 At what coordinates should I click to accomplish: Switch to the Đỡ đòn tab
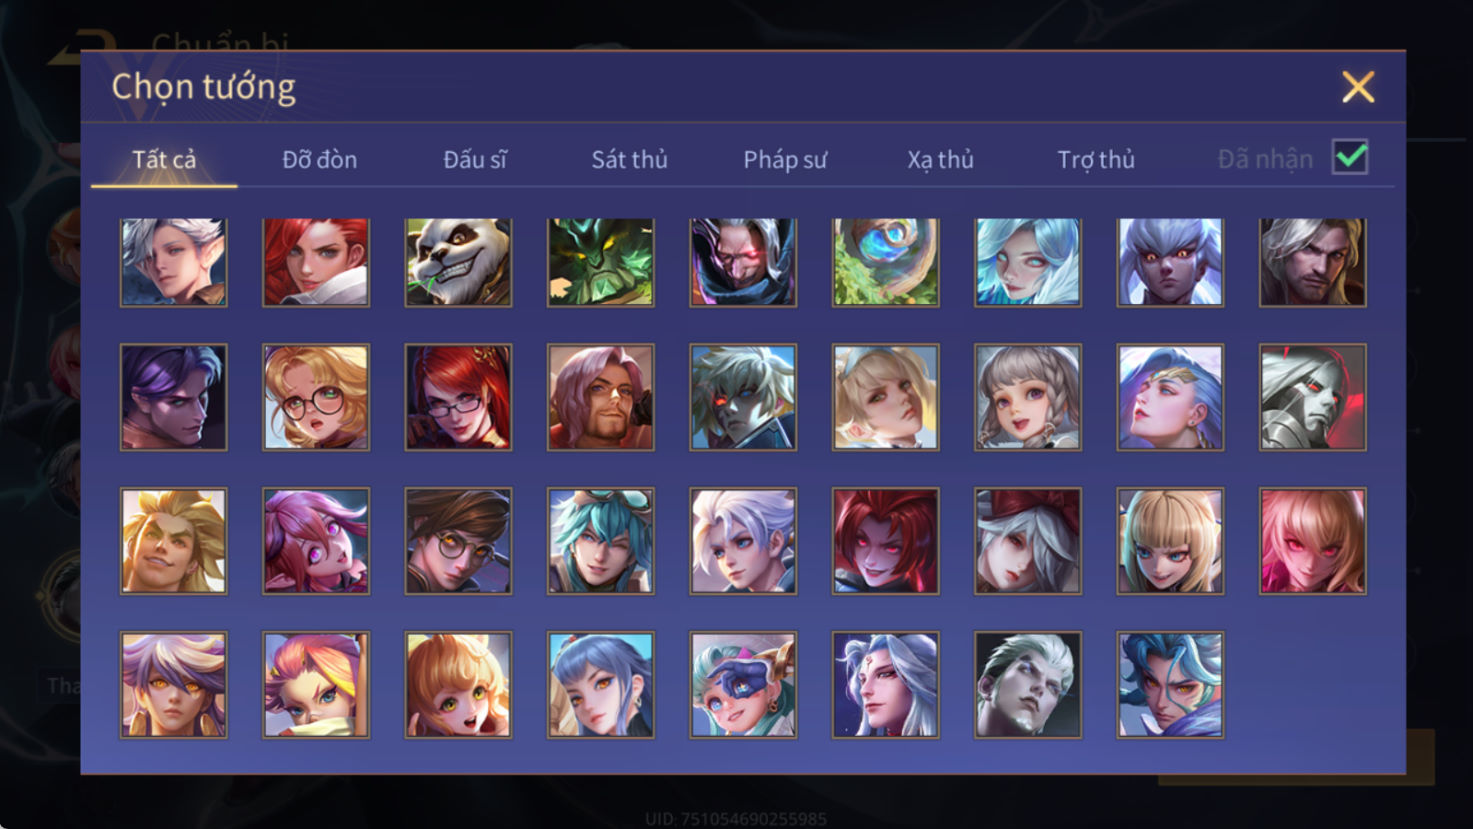[319, 159]
